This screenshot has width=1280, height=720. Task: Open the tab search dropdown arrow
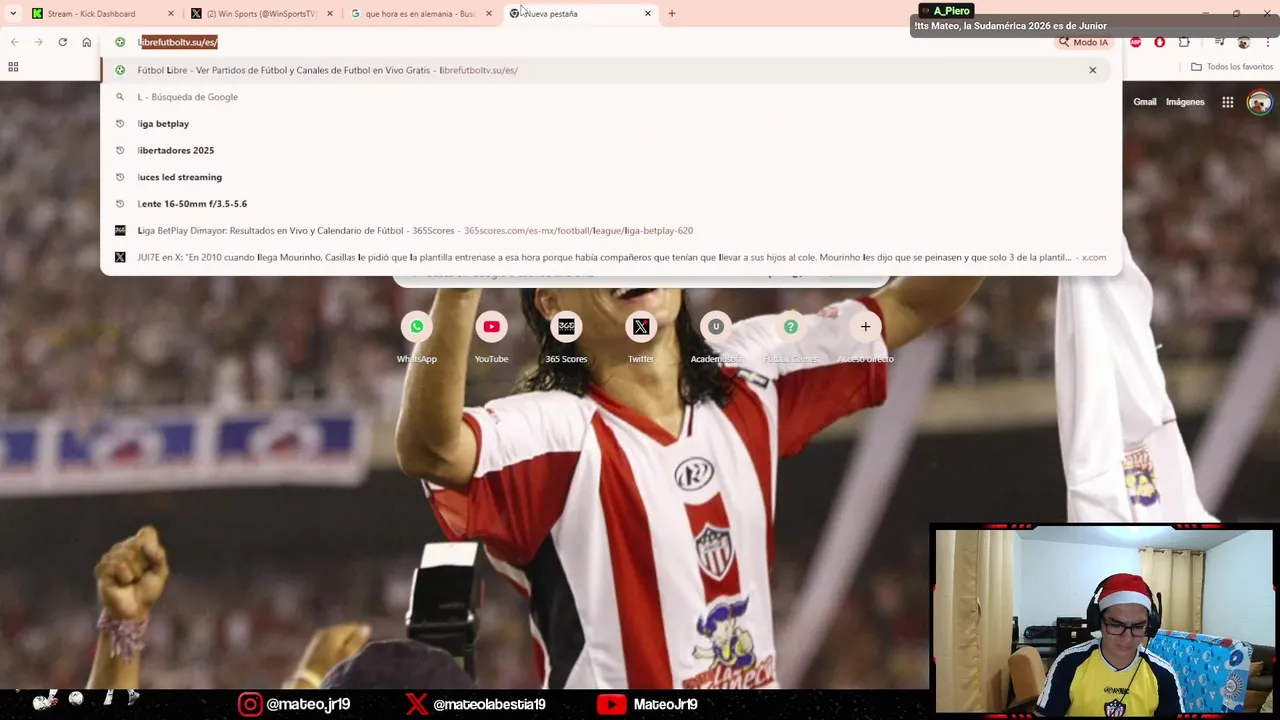click(13, 14)
